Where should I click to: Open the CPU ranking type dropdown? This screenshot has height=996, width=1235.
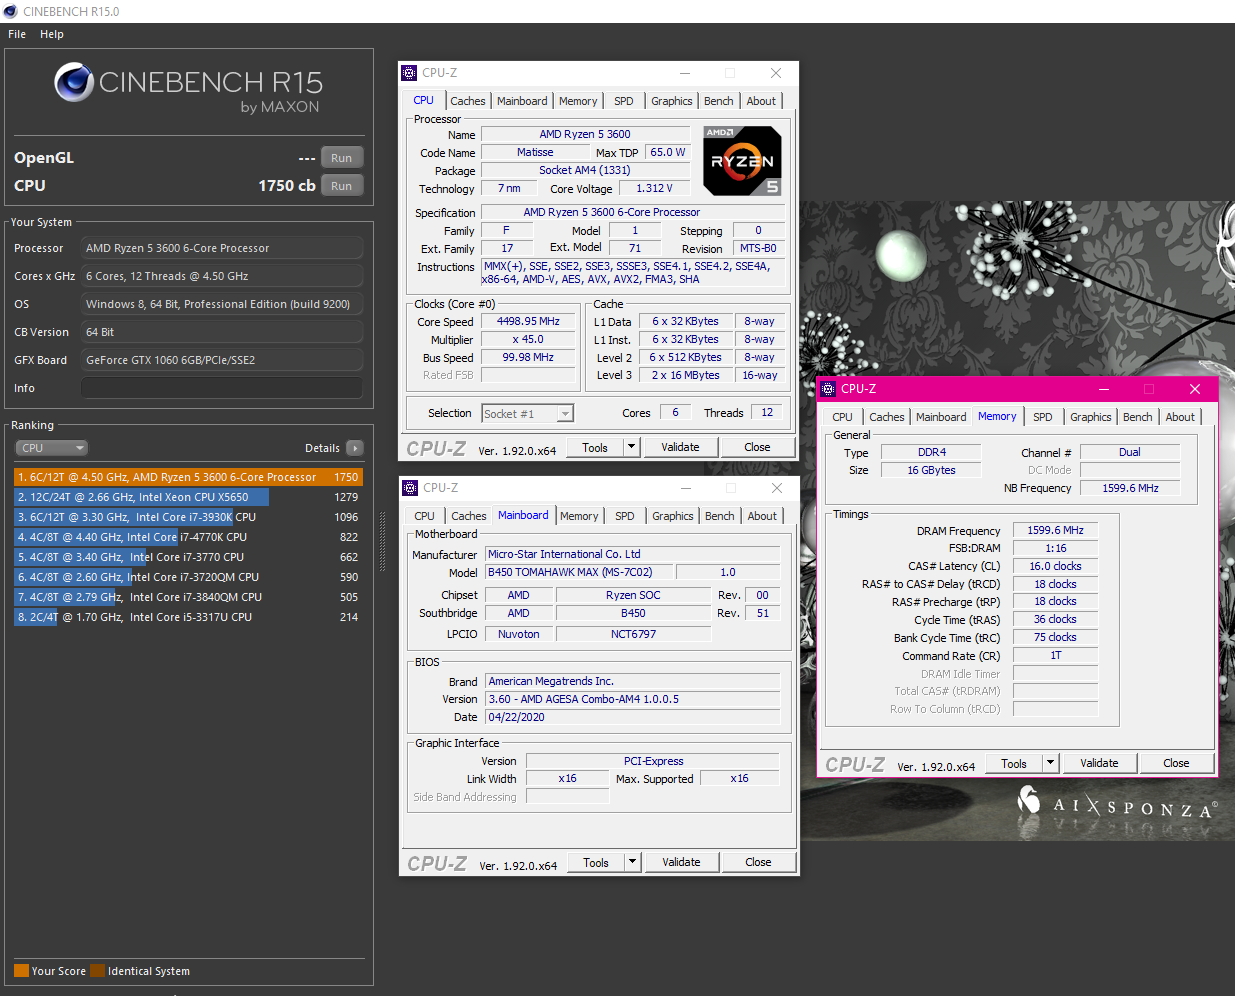51,448
